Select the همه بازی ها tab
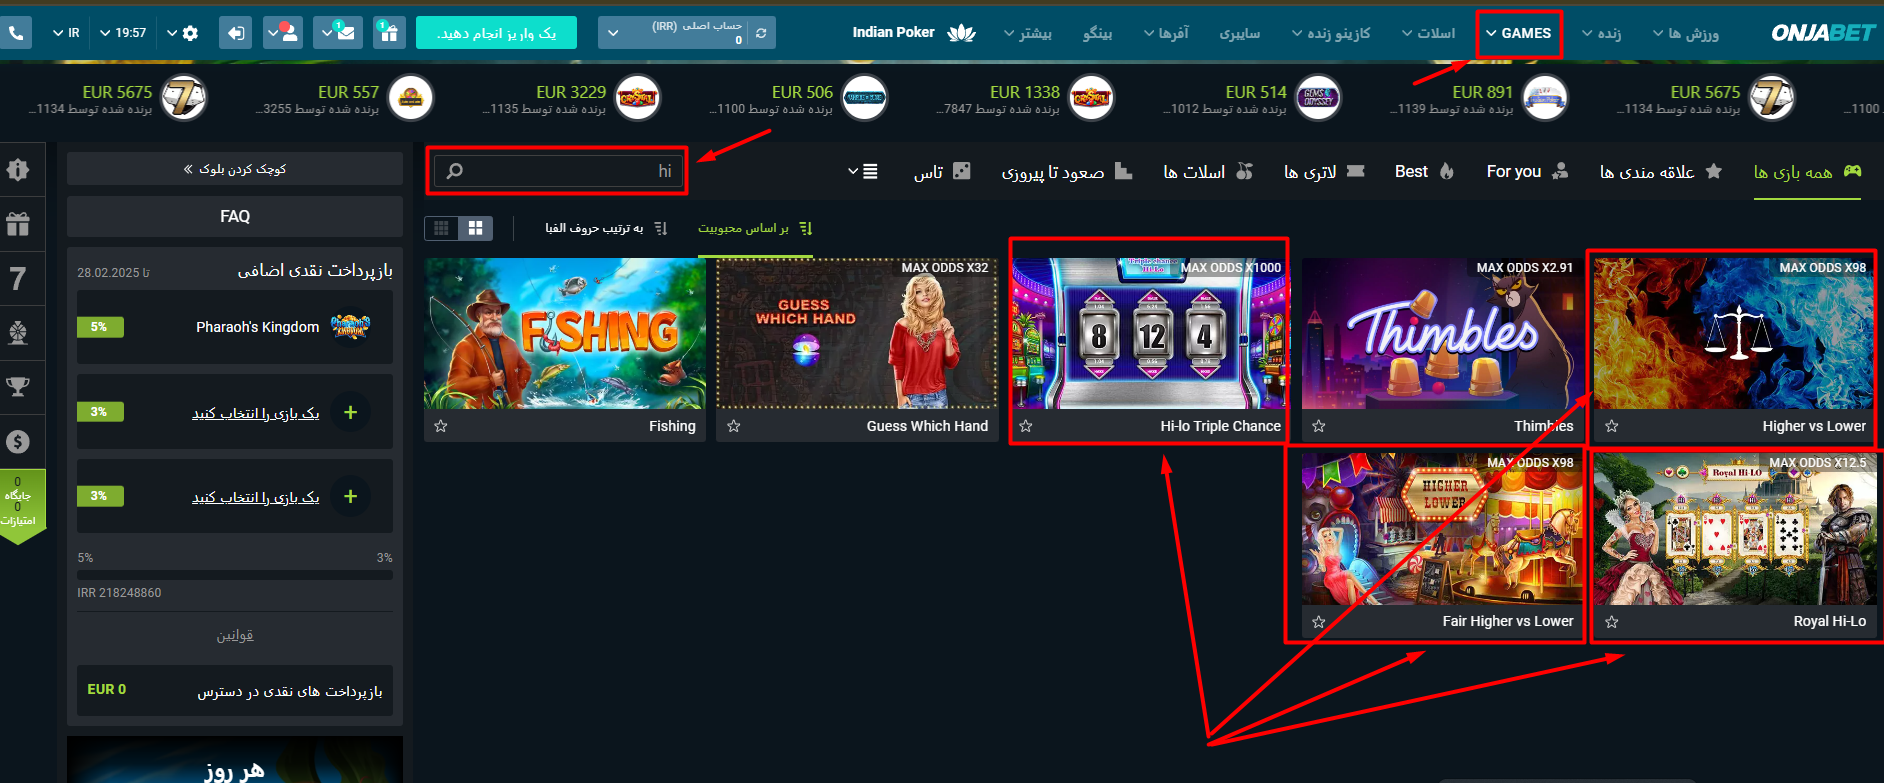The width and height of the screenshot is (1884, 783). click(1807, 172)
